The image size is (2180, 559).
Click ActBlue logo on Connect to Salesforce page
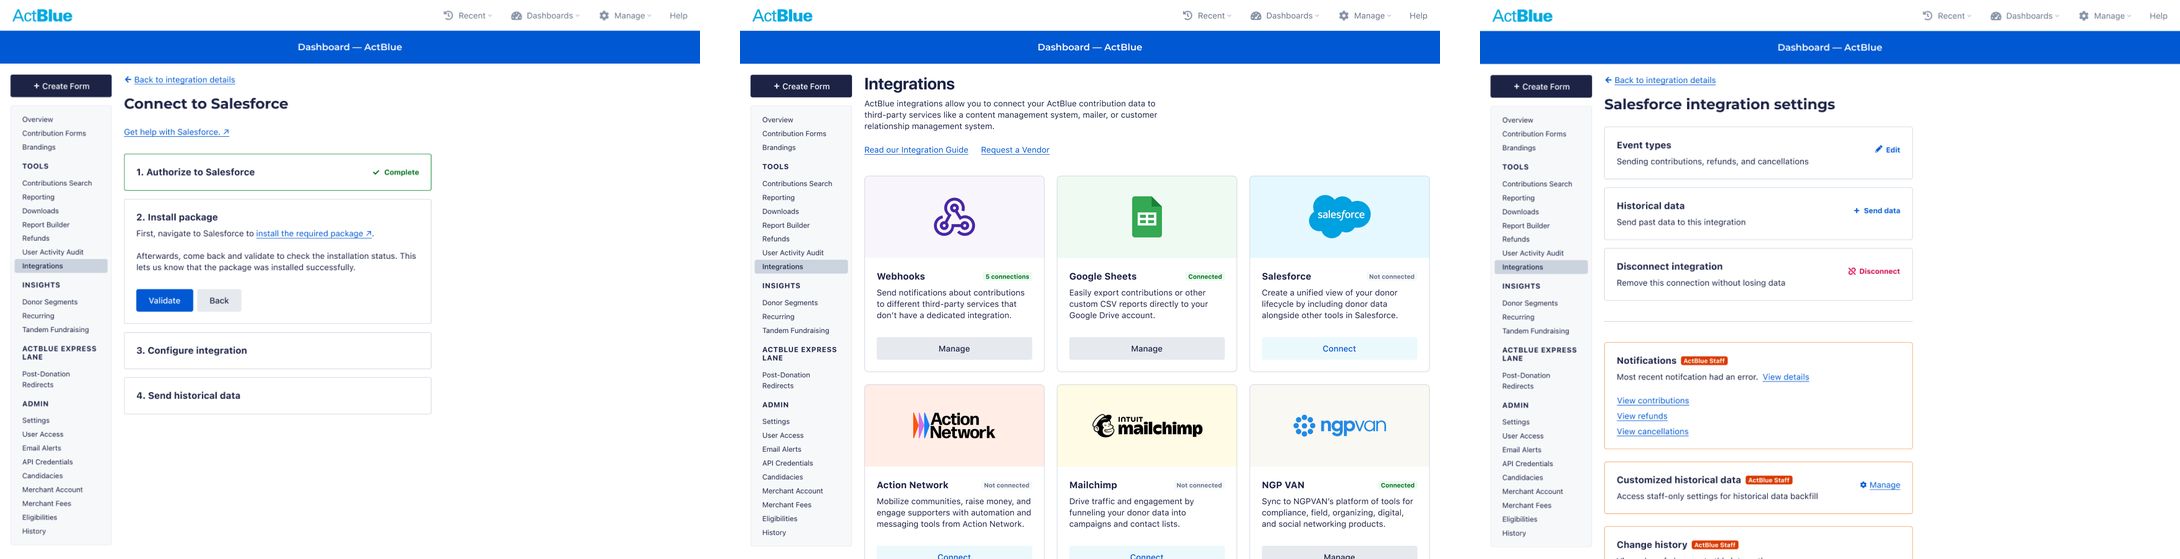click(42, 16)
